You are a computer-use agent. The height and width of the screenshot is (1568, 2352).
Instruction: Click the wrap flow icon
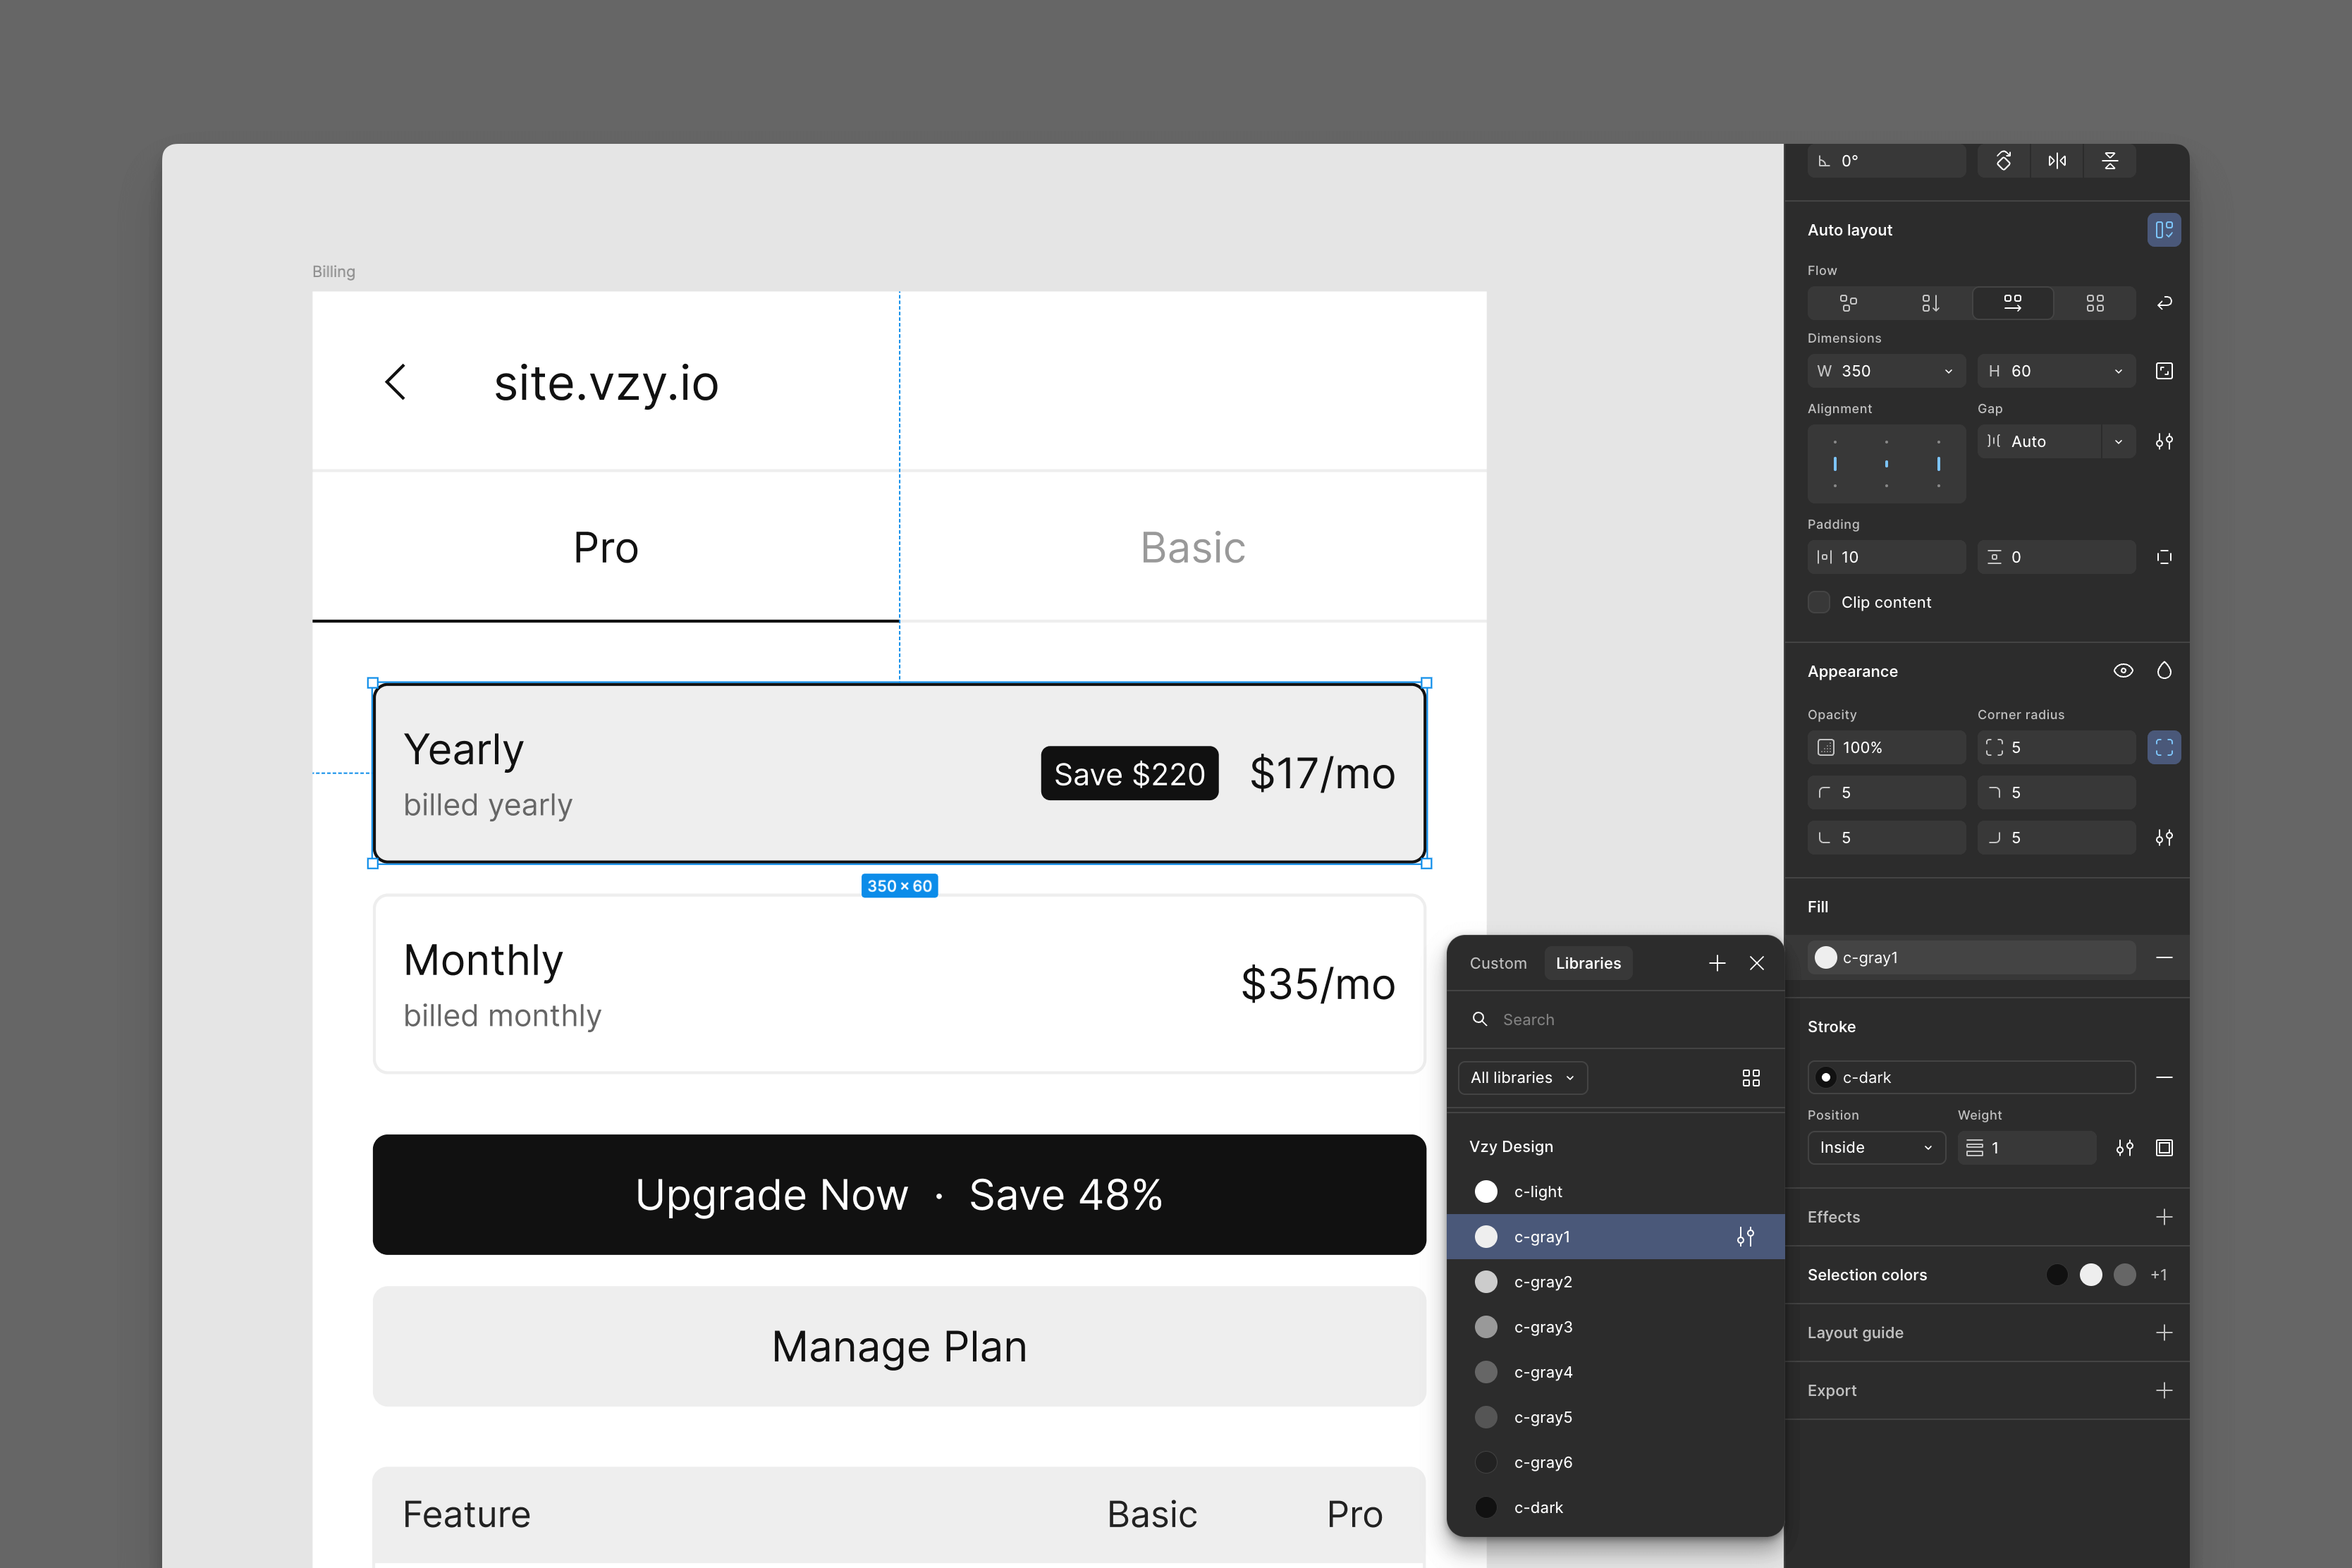tap(2164, 303)
